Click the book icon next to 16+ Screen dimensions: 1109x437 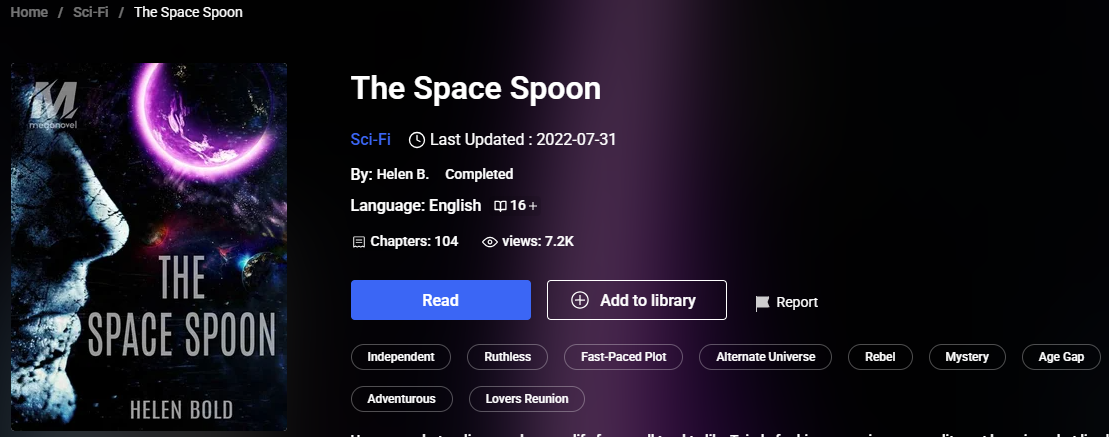501,206
